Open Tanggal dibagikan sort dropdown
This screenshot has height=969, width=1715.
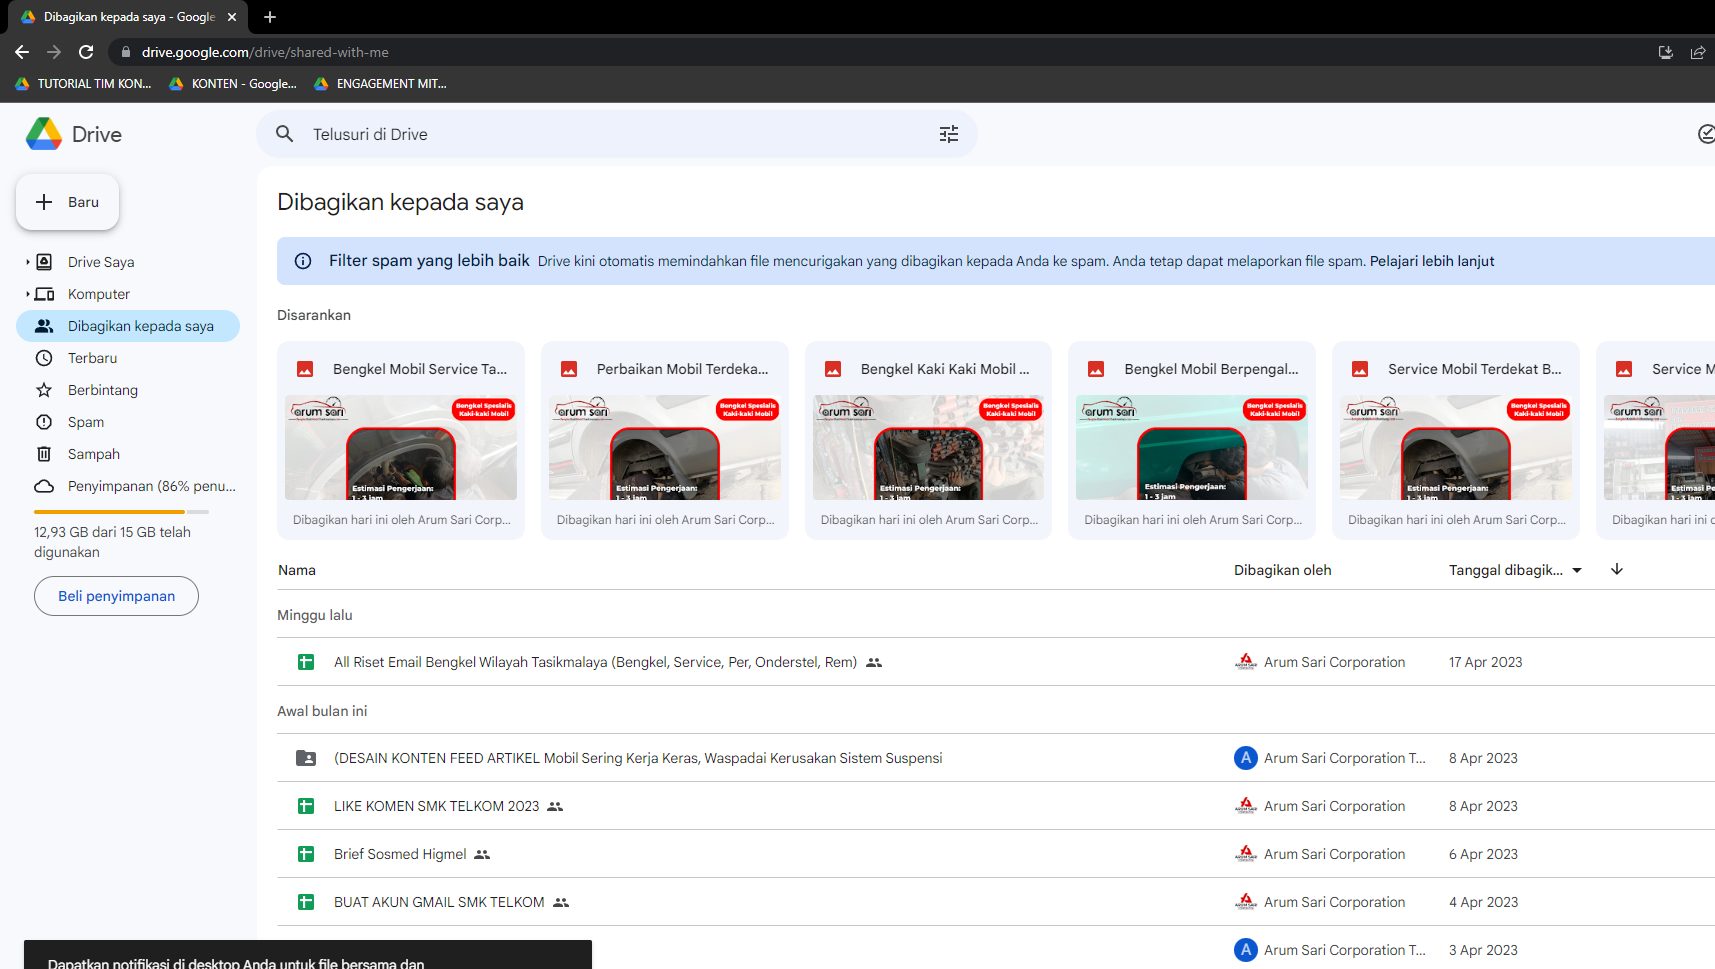(x=1515, y=570)
